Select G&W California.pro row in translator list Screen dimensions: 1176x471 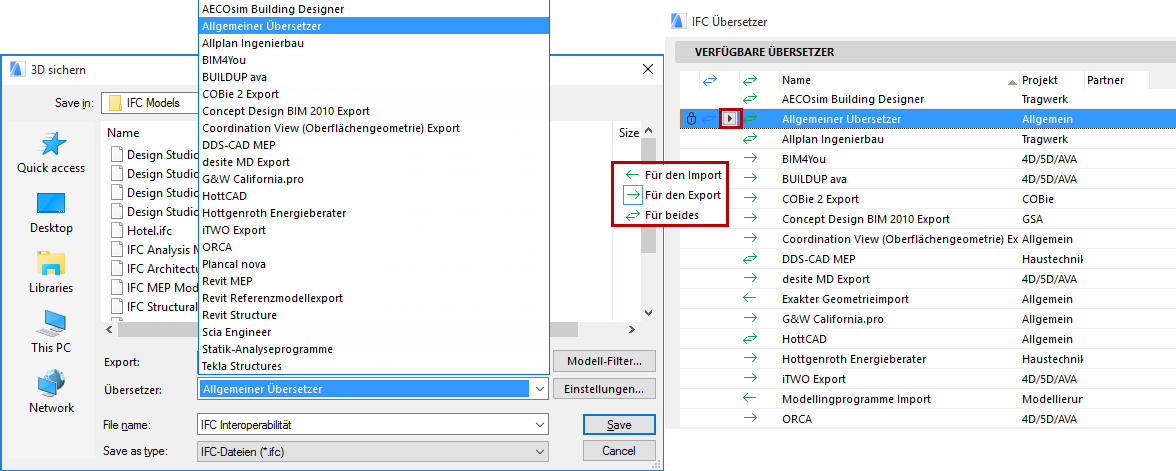point(927,319)
